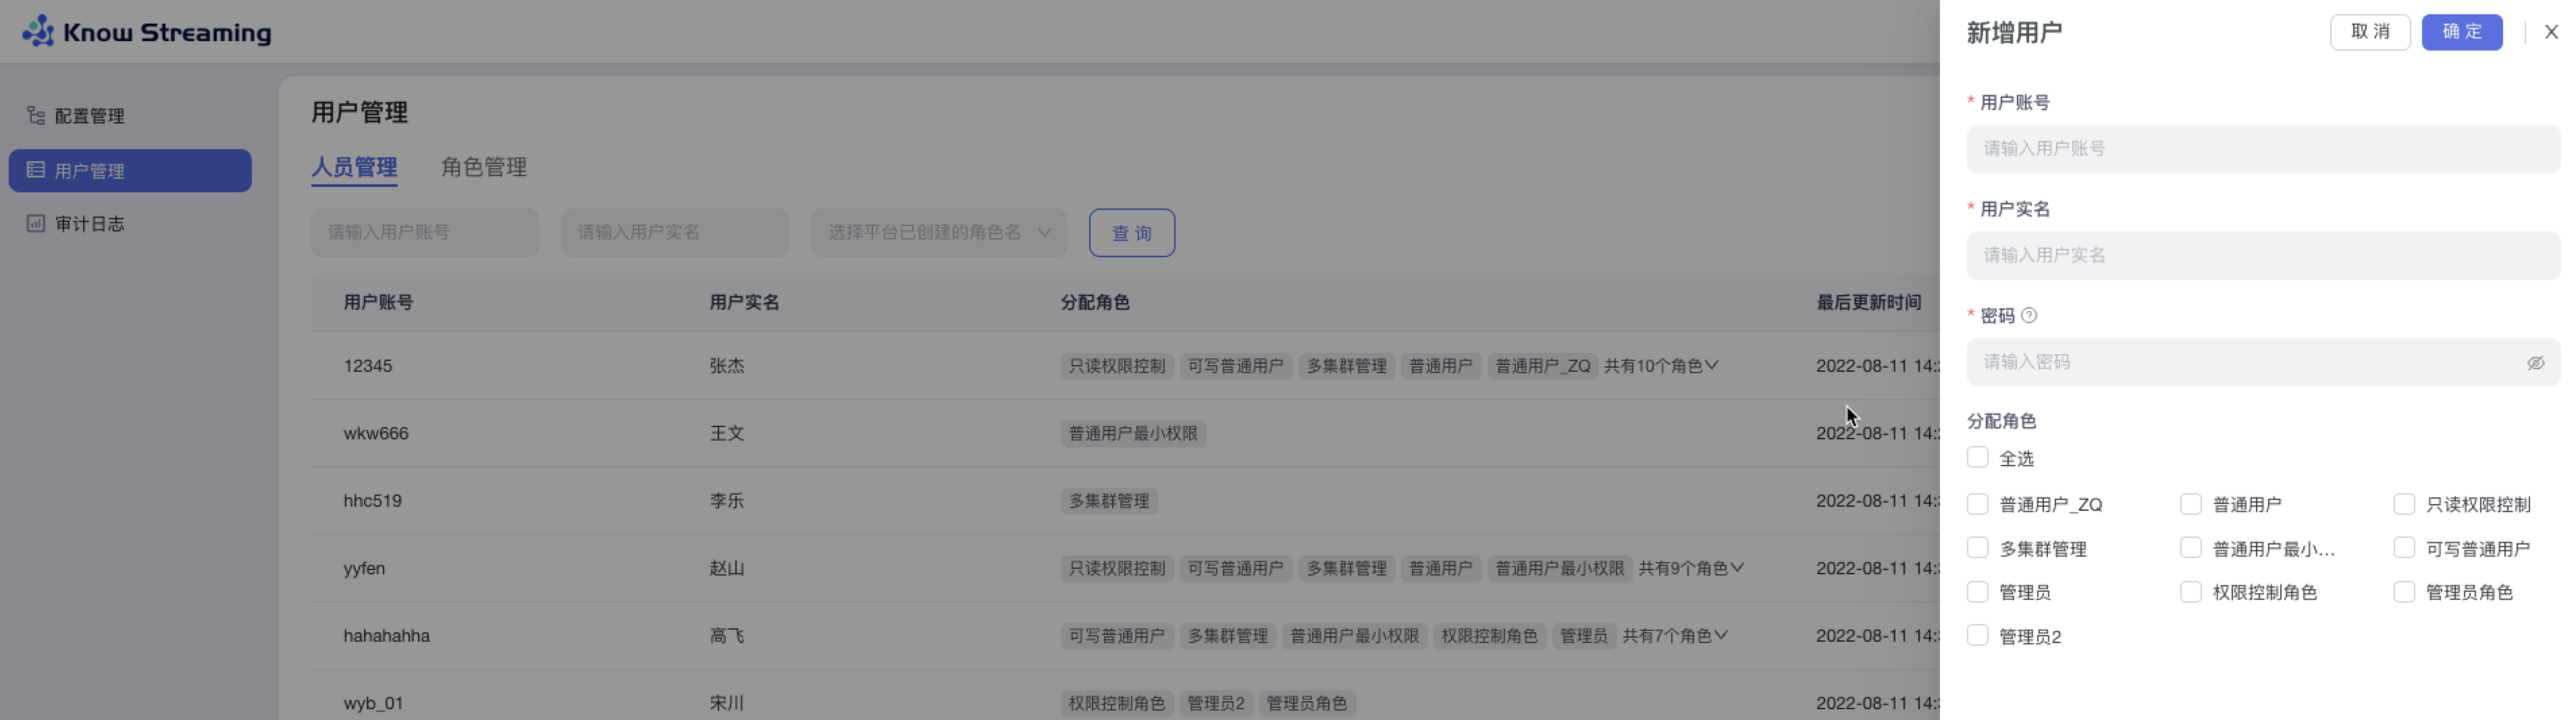Click the 取消 button
The image size is (2576, 720).
(2370, 32)
